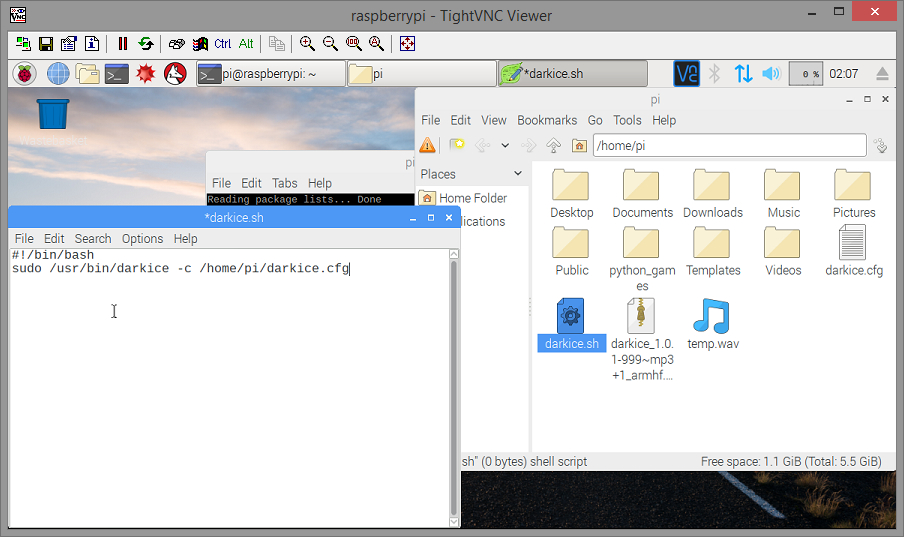Switch to pi@raspberrypi terminal taskbar button
This screenshot has height=537, width=904.
click(271, 74)
